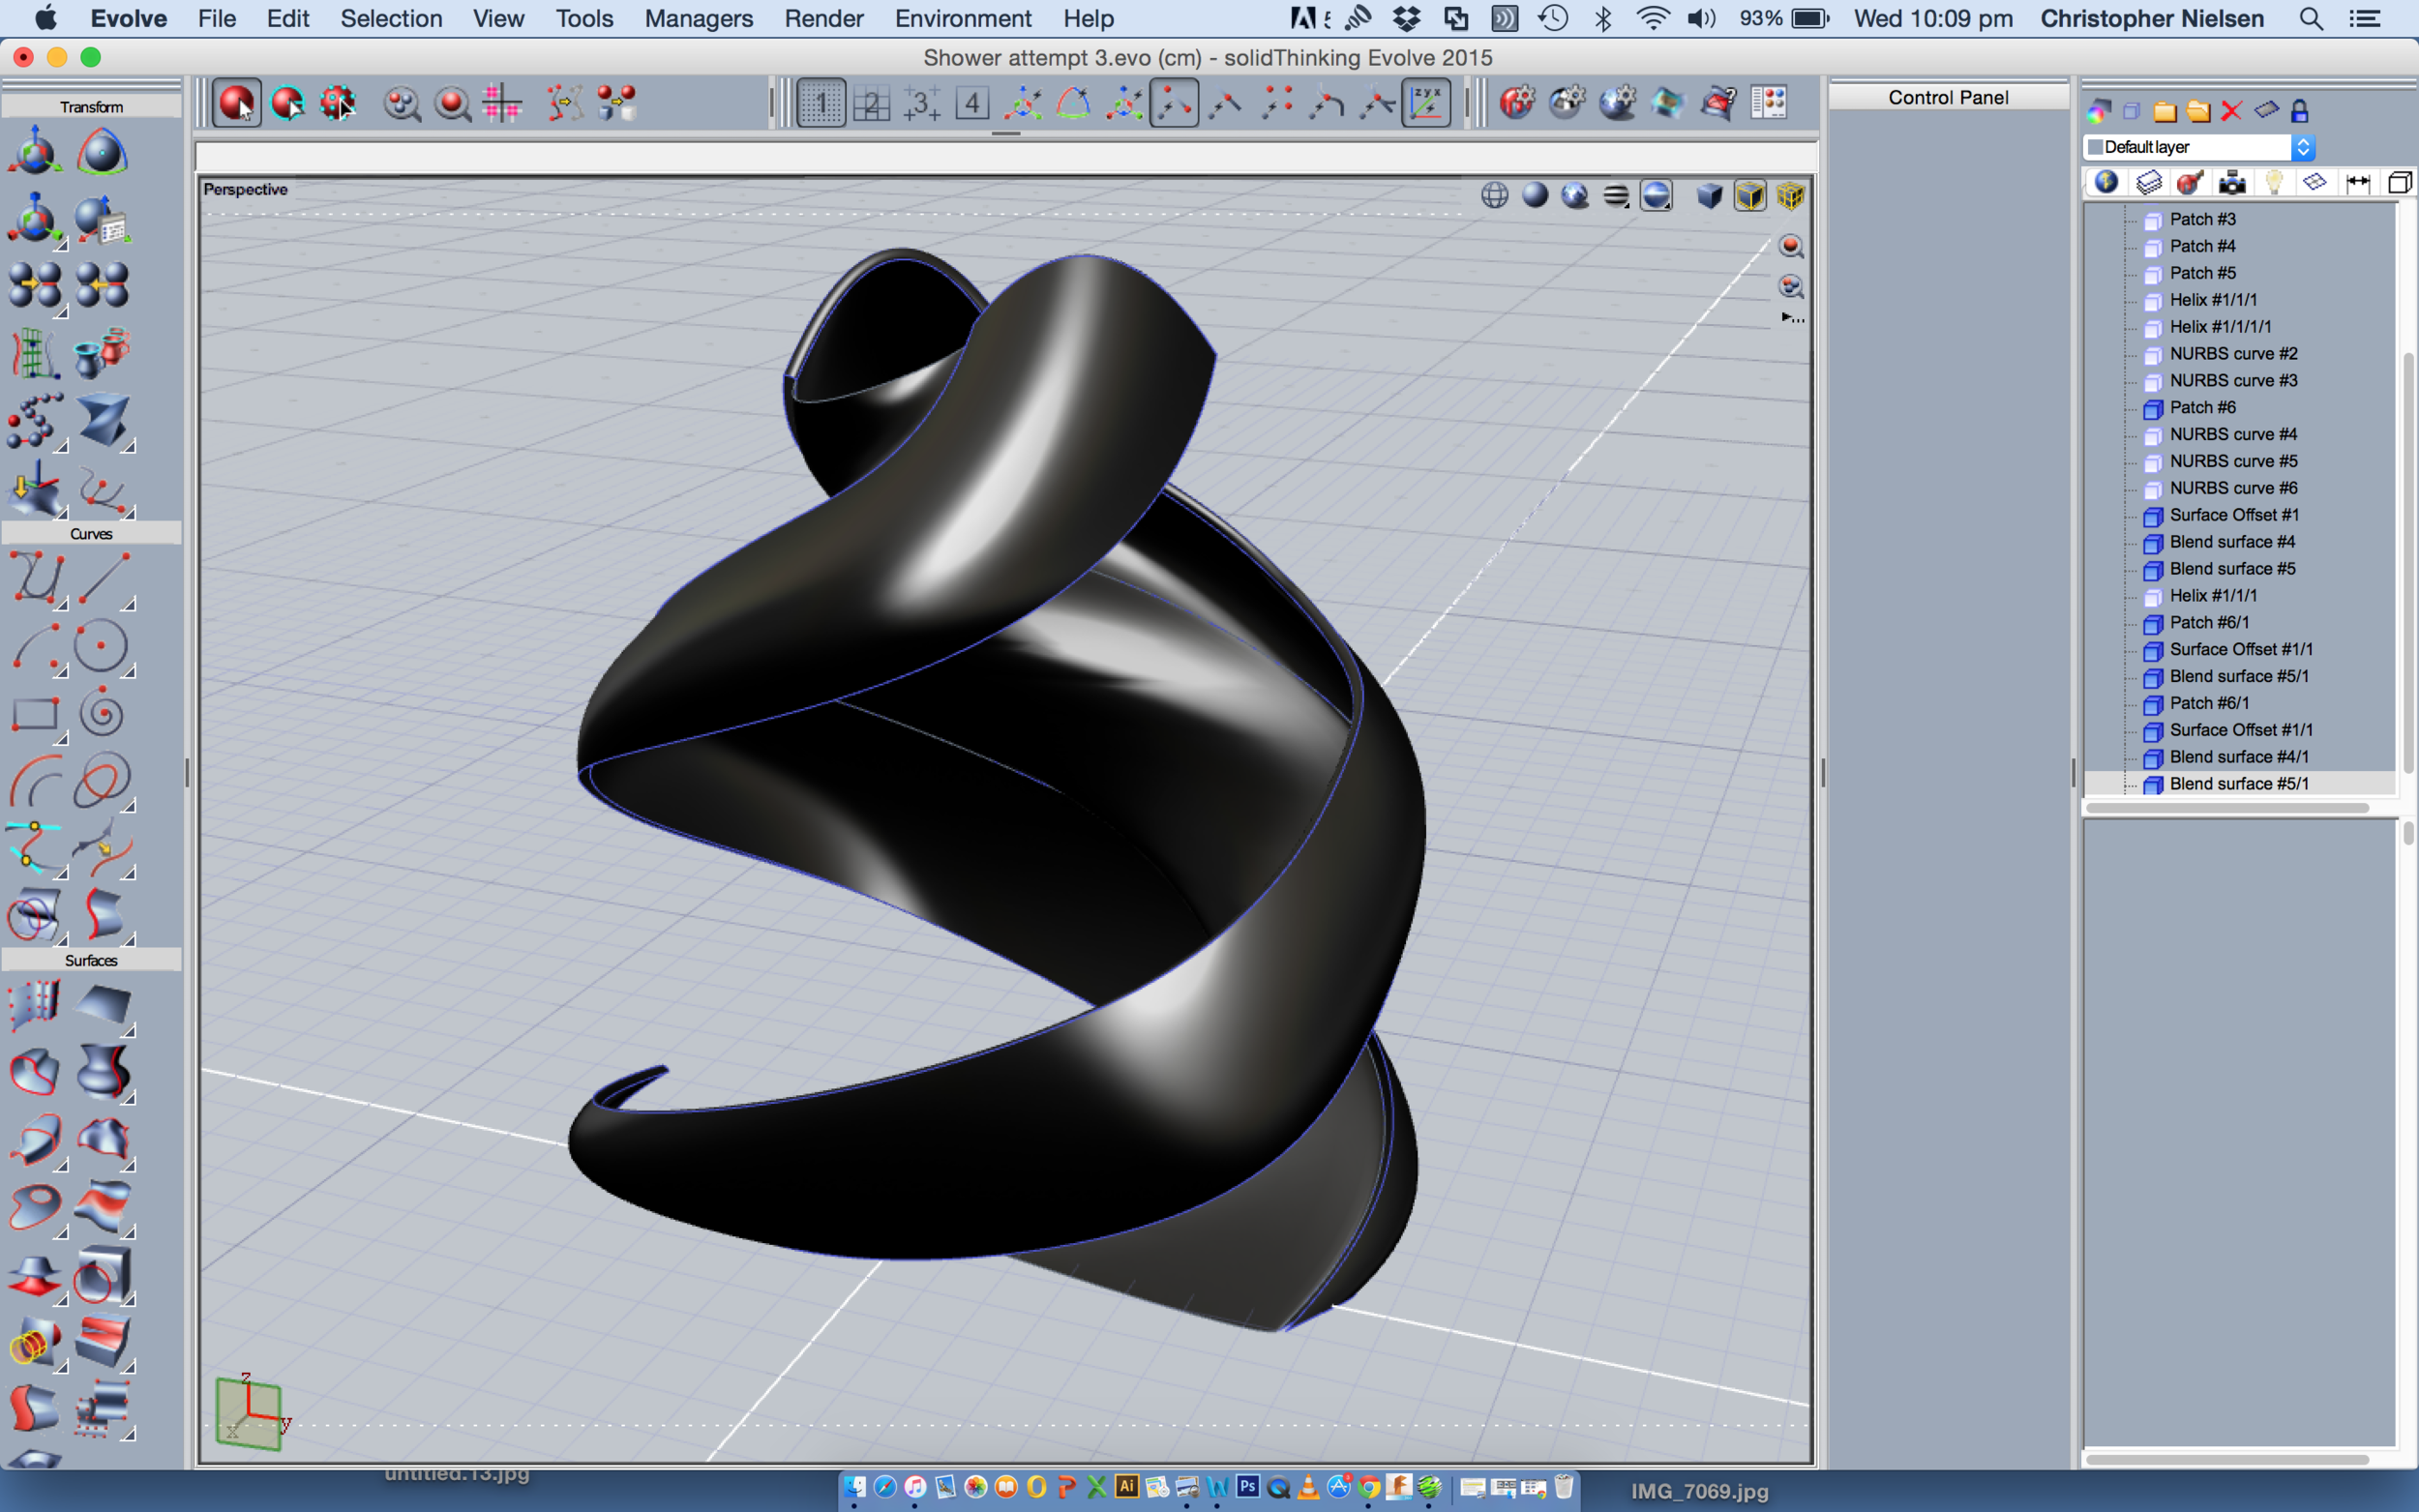The image size is (2419, 1512).
Task: Open the Environment menu
Action: click(x=963, y=18)
